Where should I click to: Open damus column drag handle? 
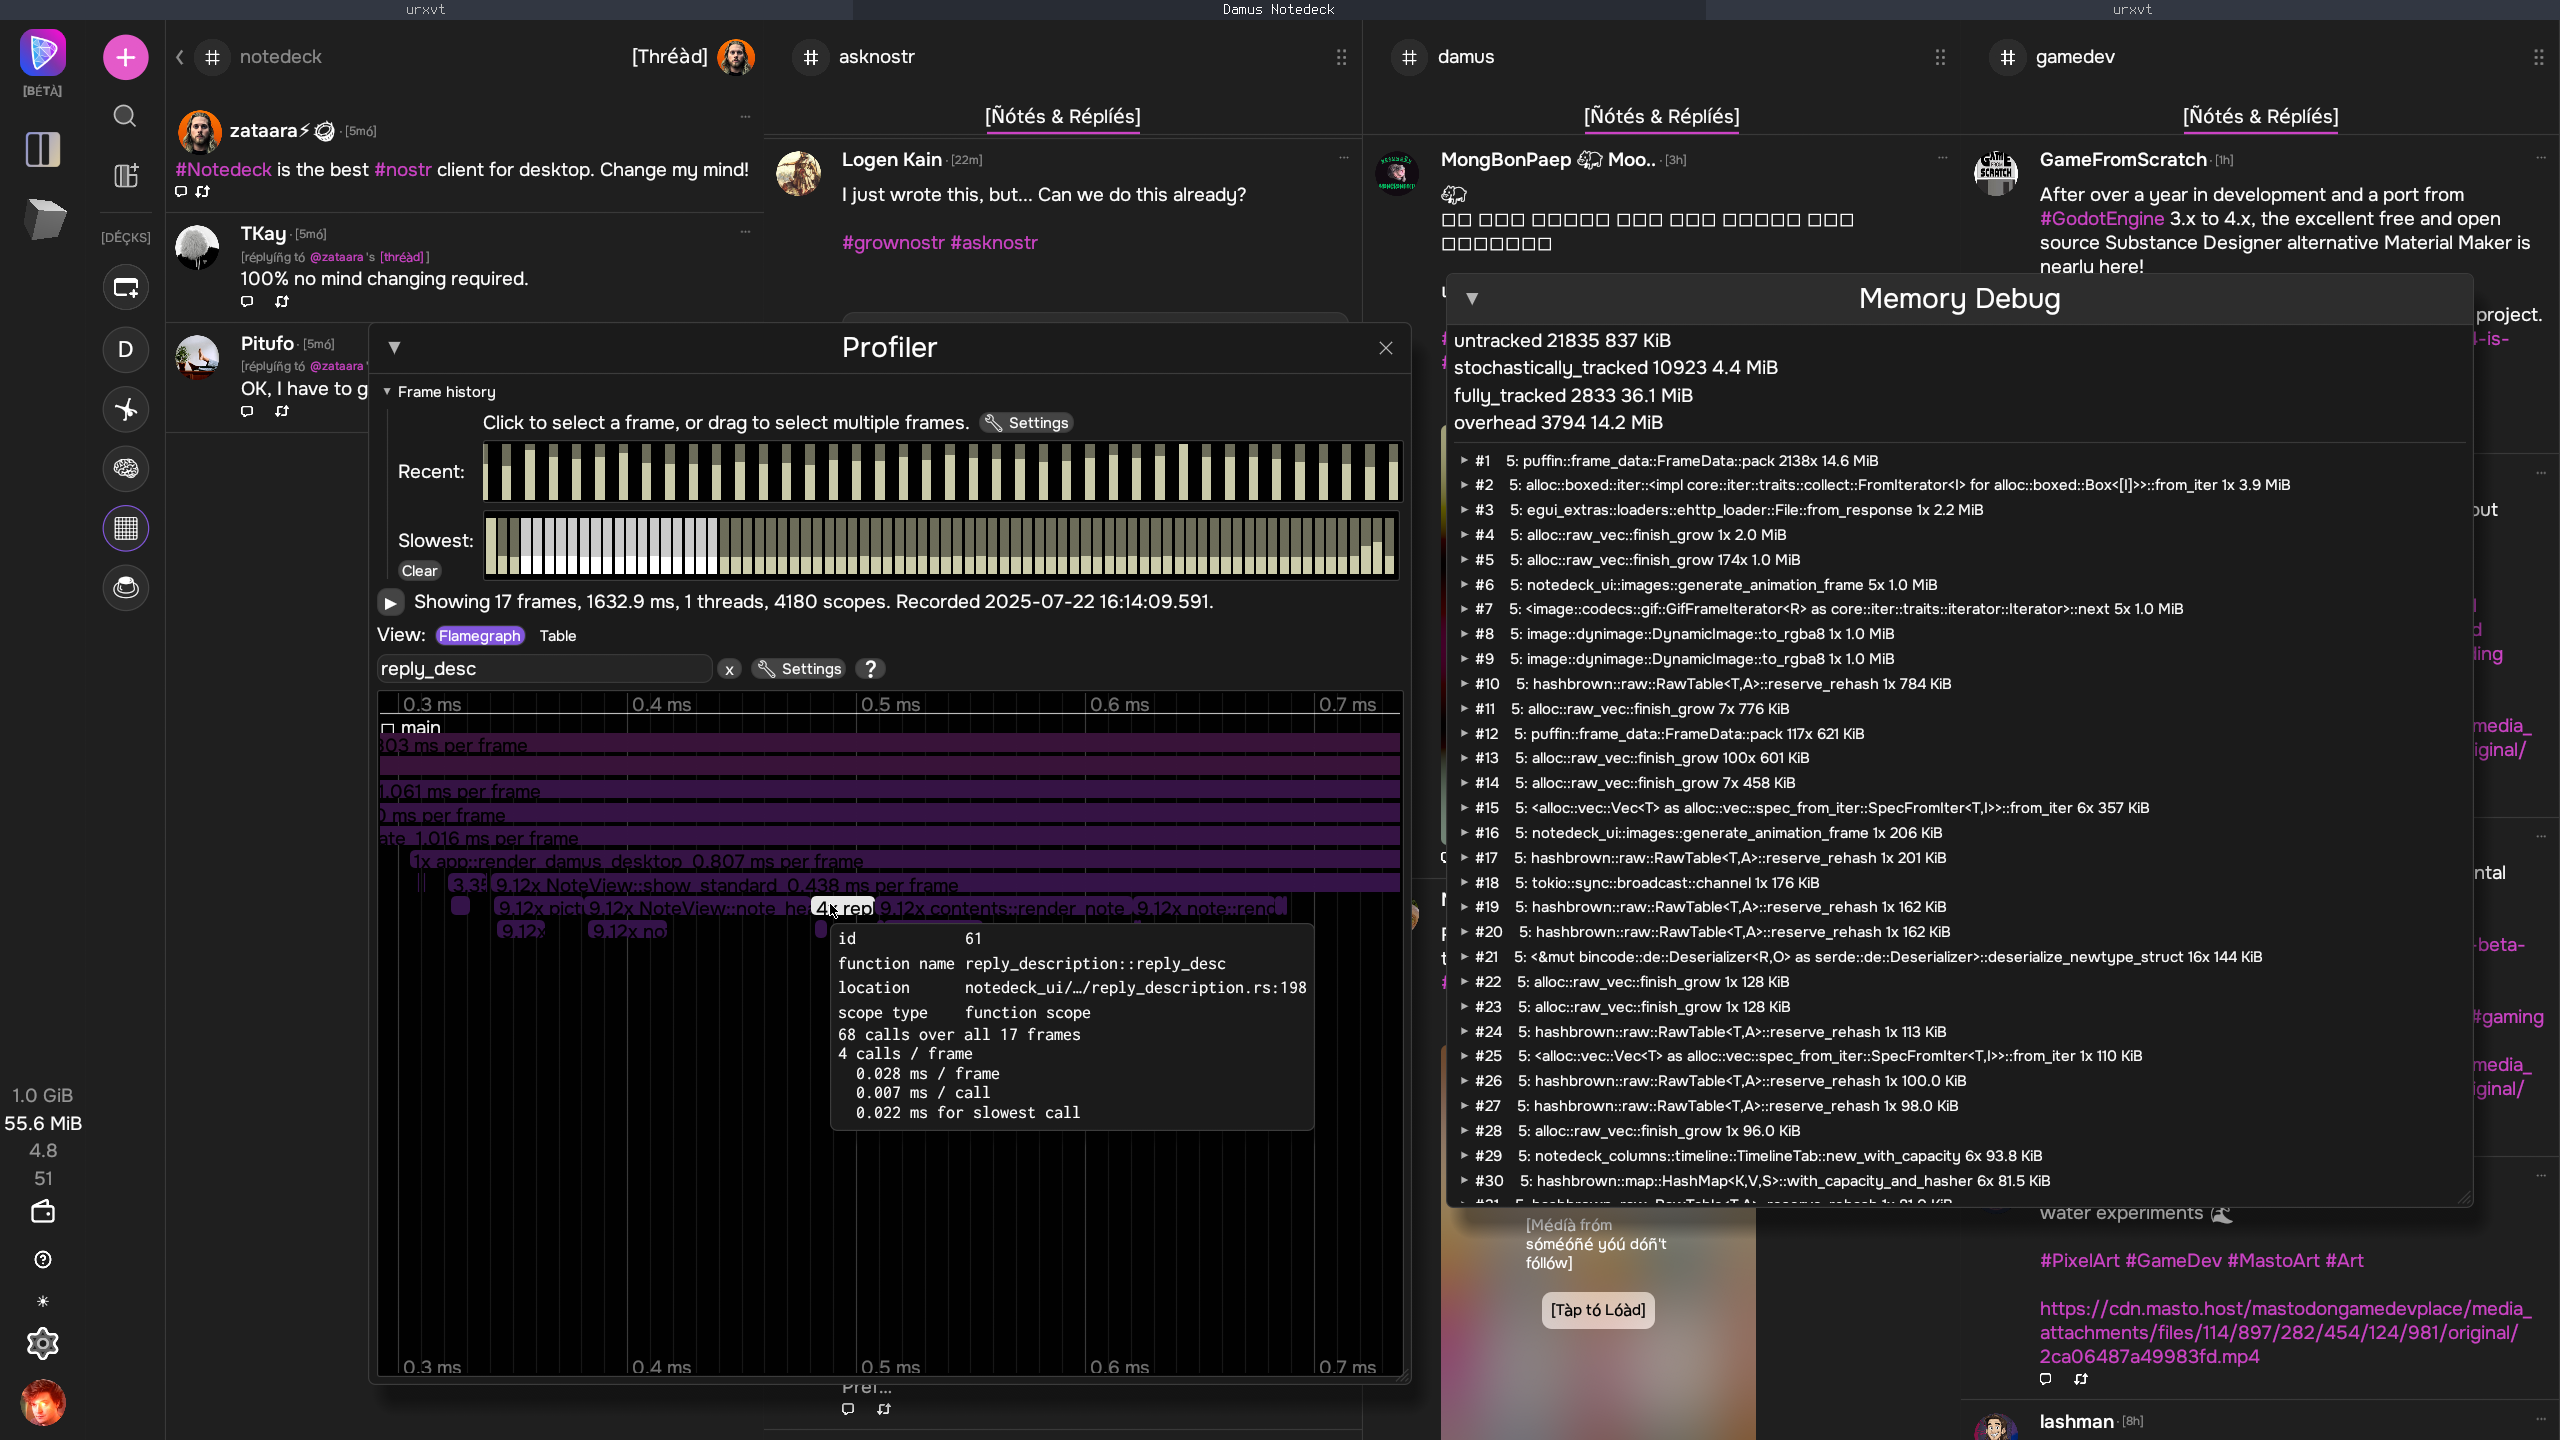[1940, 57]
